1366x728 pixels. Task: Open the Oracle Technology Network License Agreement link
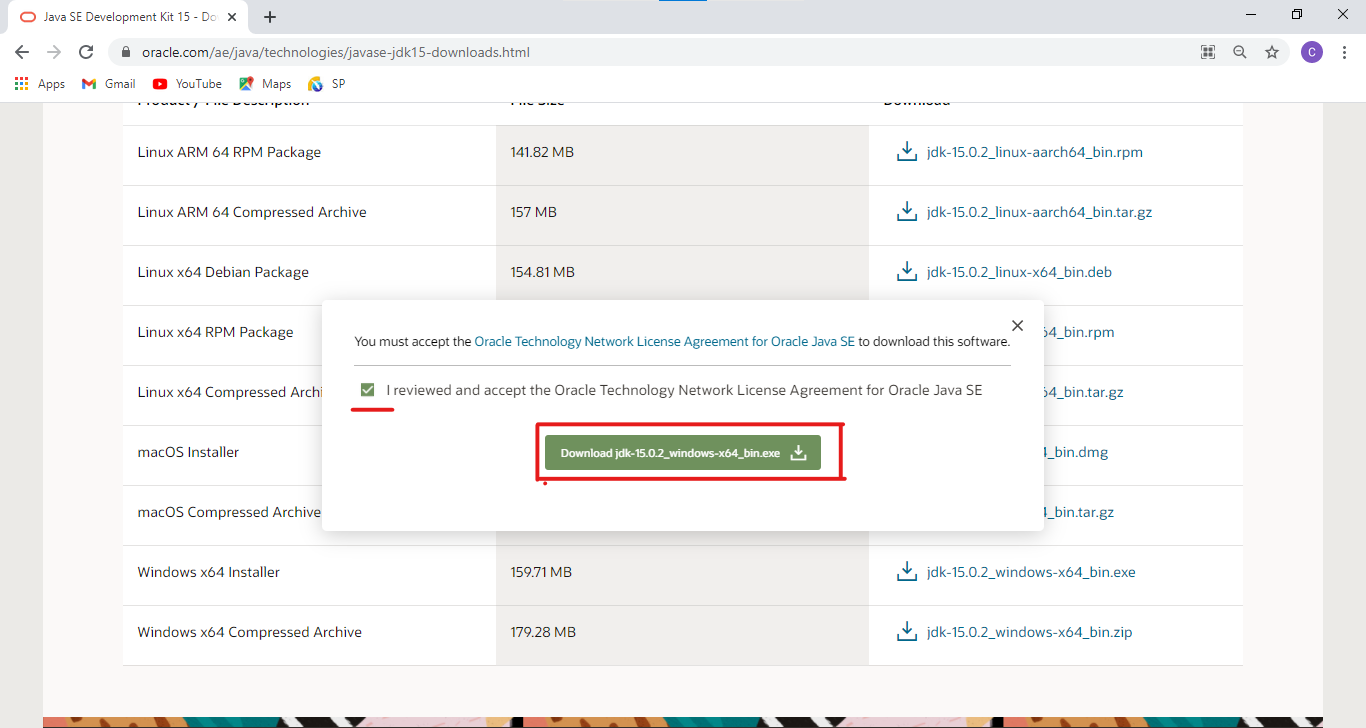pyautogui.click(x=664, y=341)
